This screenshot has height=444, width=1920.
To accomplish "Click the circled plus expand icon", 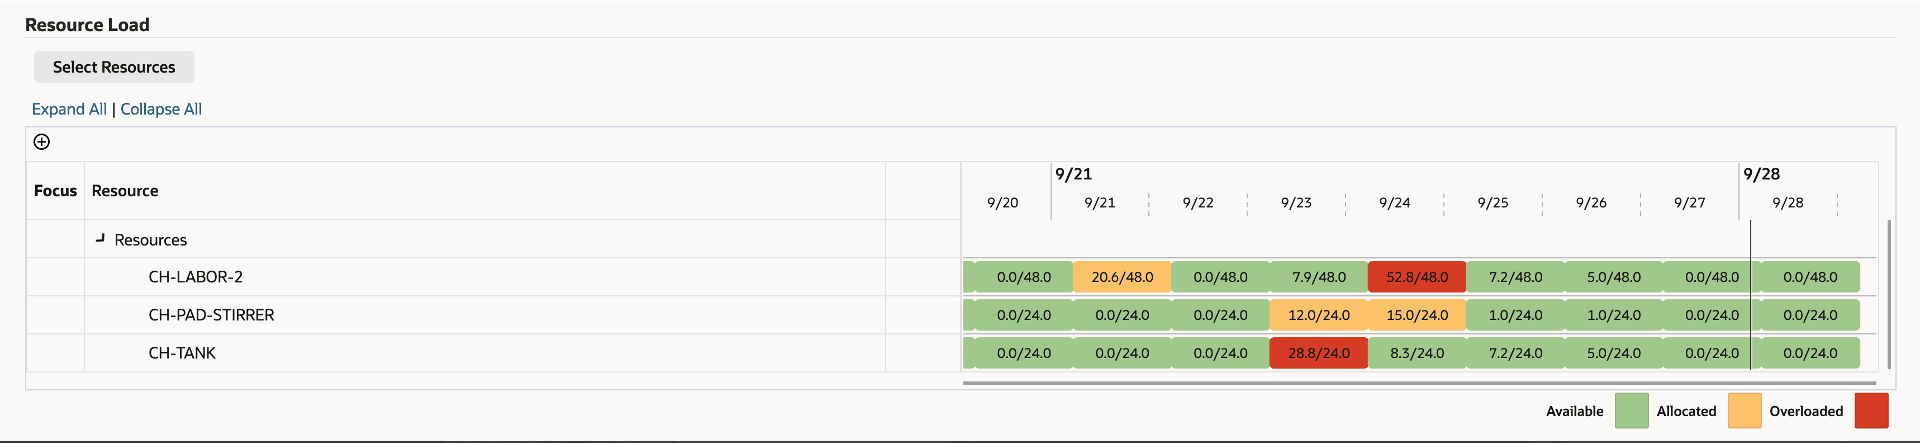I will [x=42, y=142].
